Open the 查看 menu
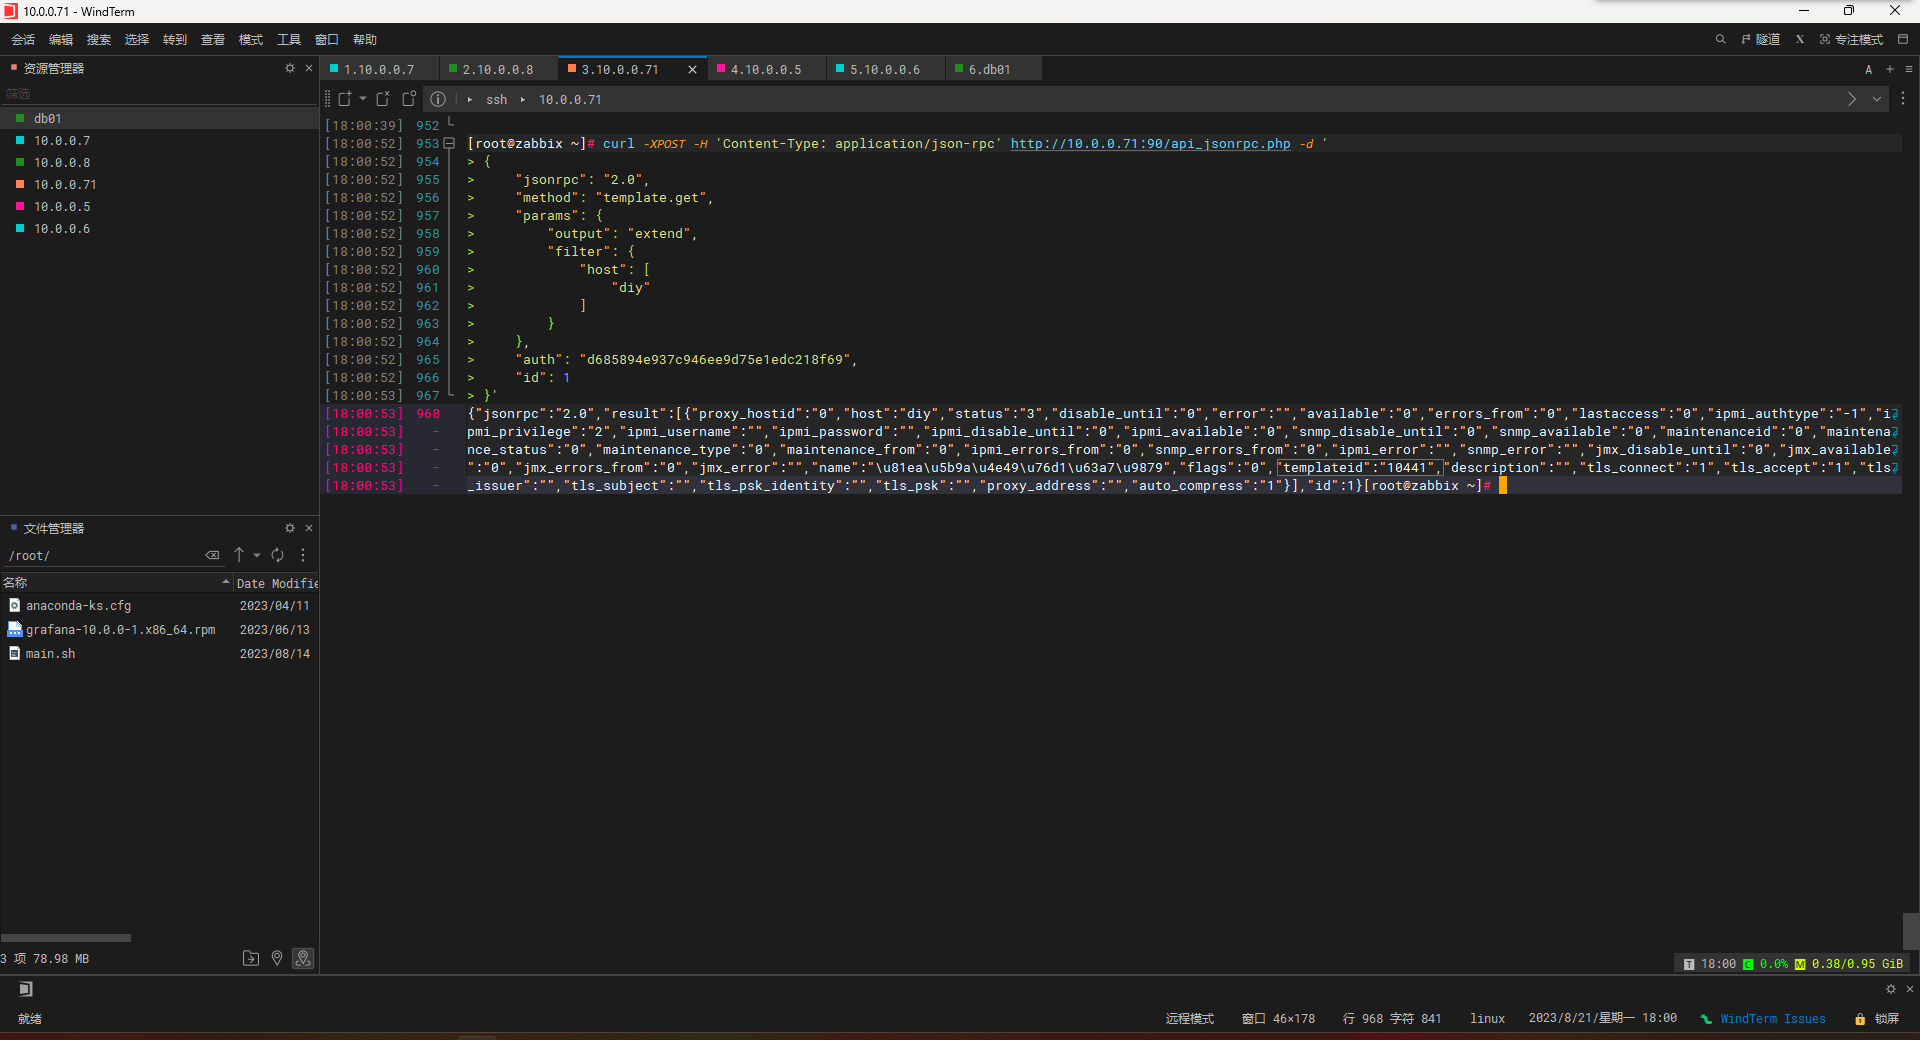 pos(213,40)
